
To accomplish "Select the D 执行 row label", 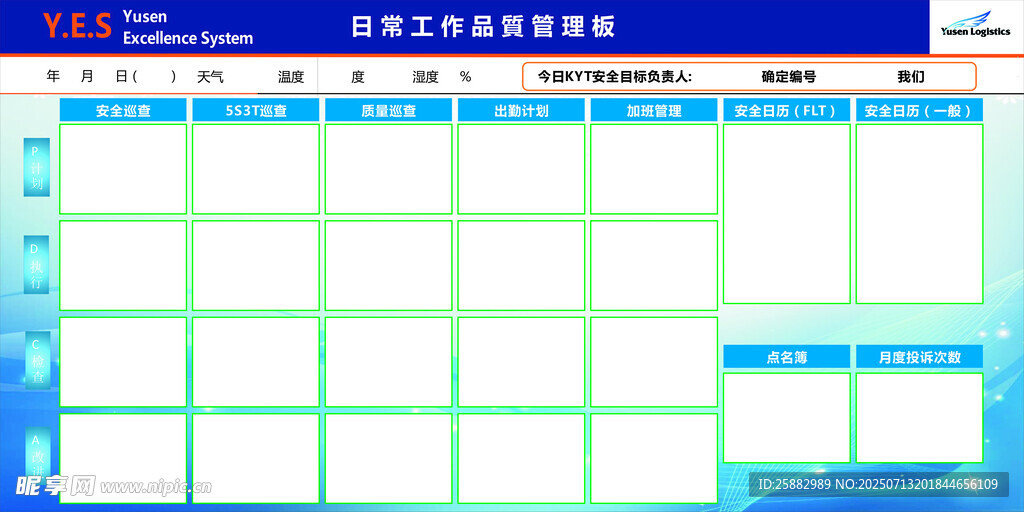I will click(36, 265).
